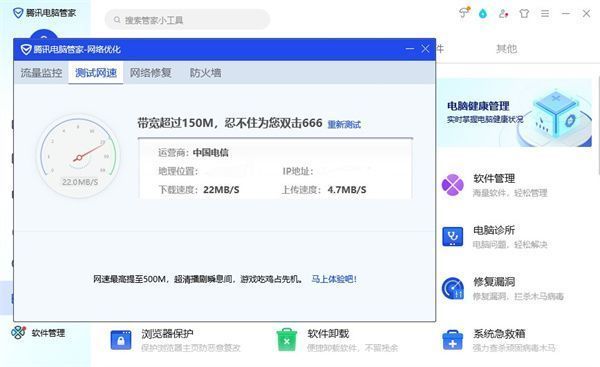Click the umbrella notification icon in title bar
600x367 pixels.
(x=463, y=13)
